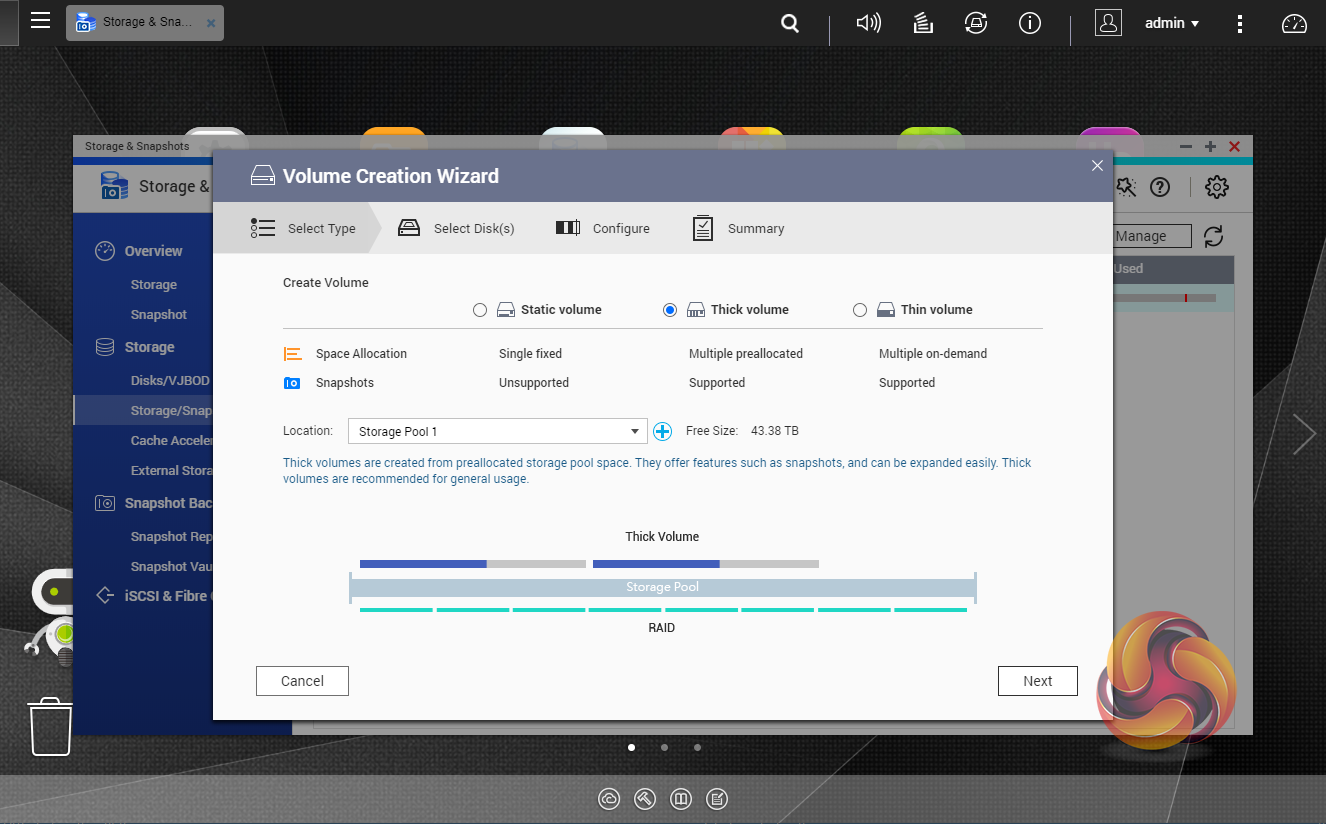Refresh the storage list

point(1213,236)
